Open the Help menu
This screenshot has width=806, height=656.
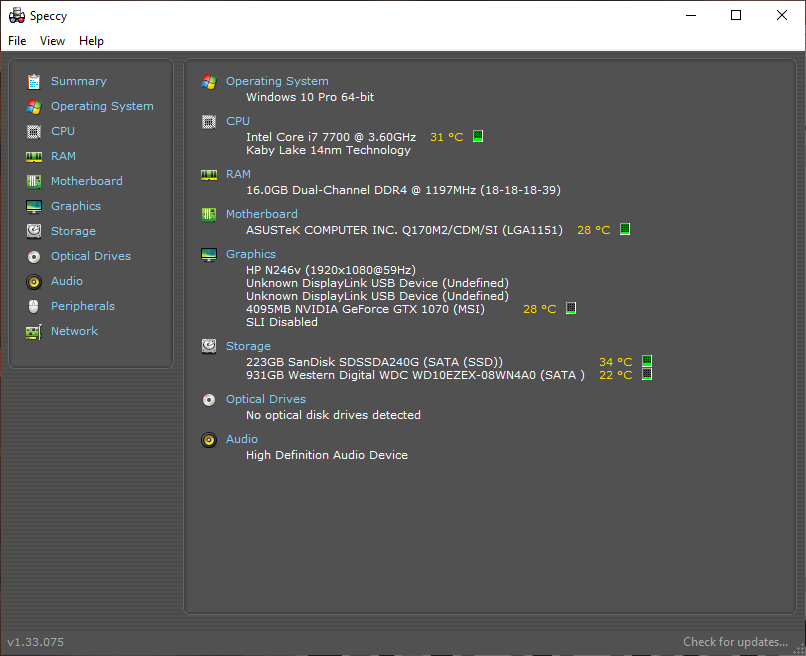(91, 41)
